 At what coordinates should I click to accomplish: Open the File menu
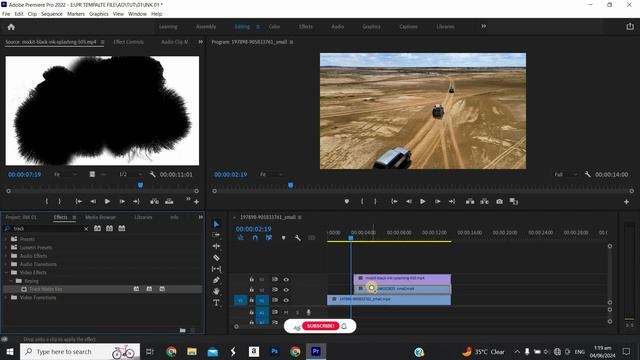(6, 14)
